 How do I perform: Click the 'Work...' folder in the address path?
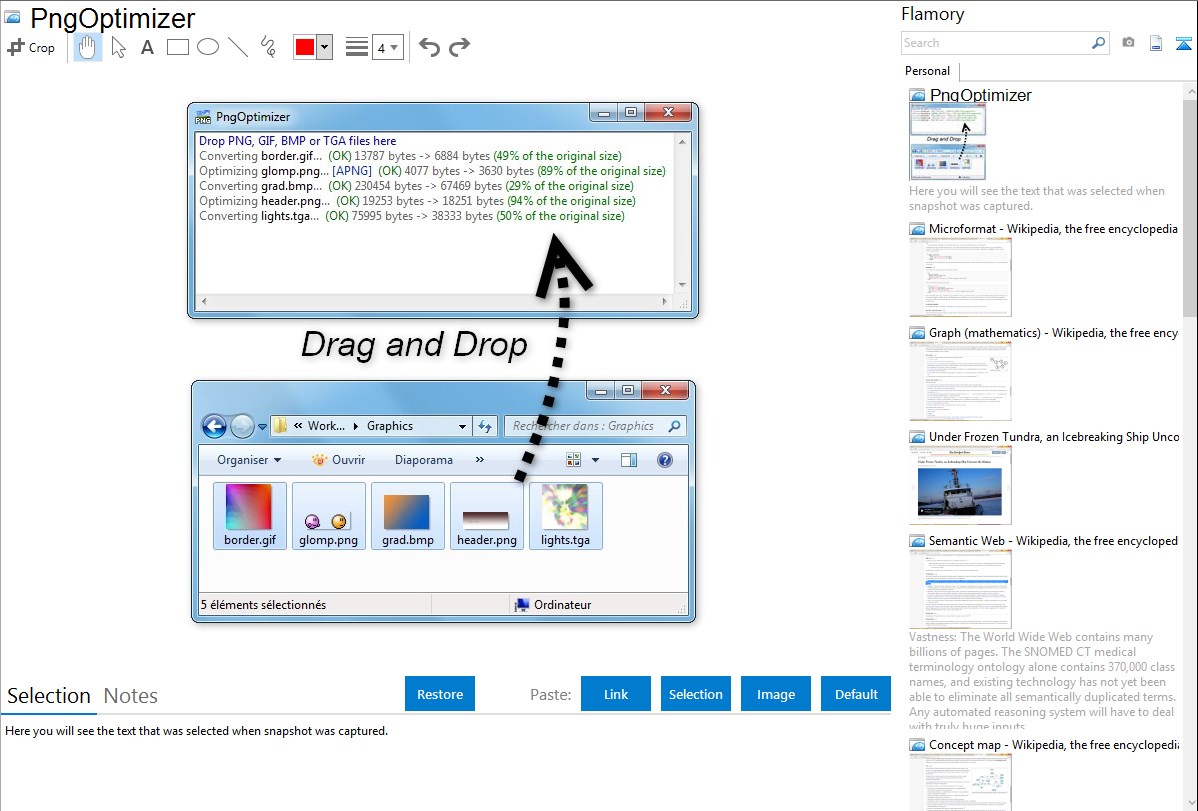click(326, 427)
